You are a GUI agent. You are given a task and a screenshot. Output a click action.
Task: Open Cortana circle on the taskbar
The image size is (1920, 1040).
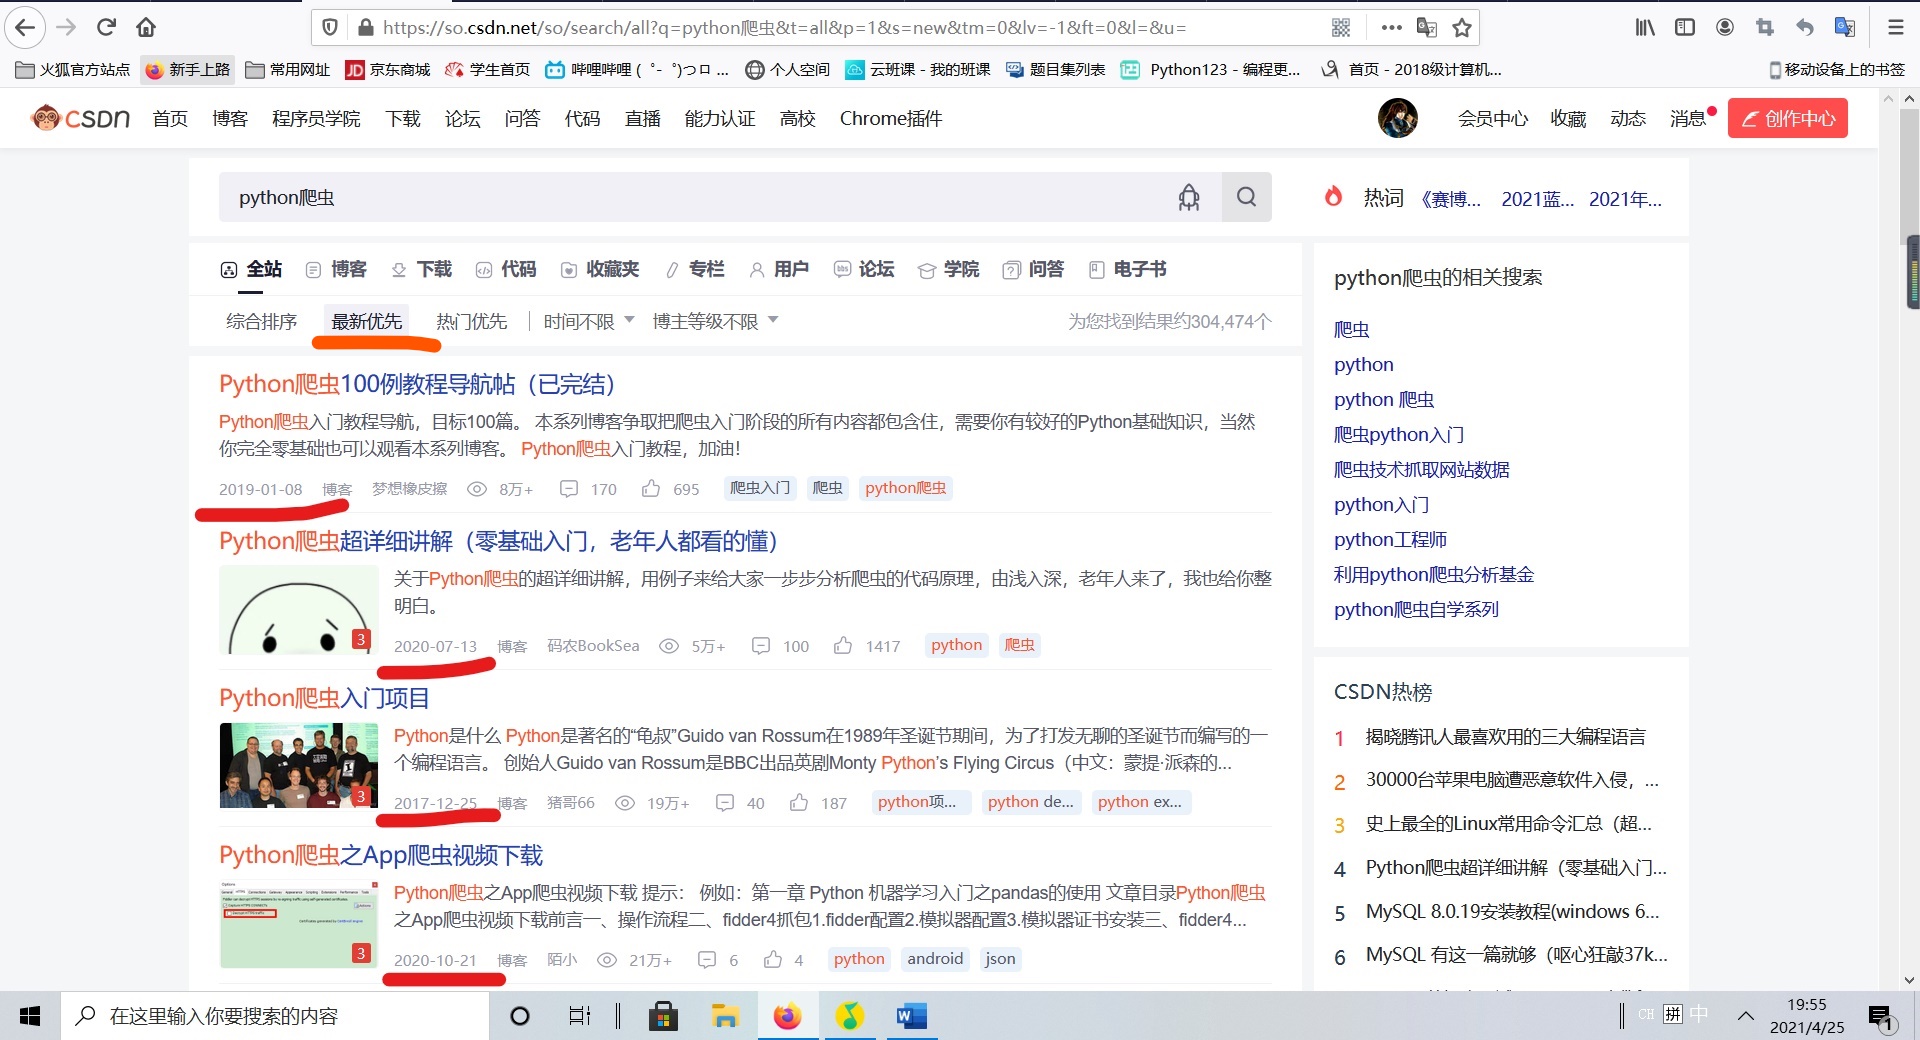tap(519, 1016)
